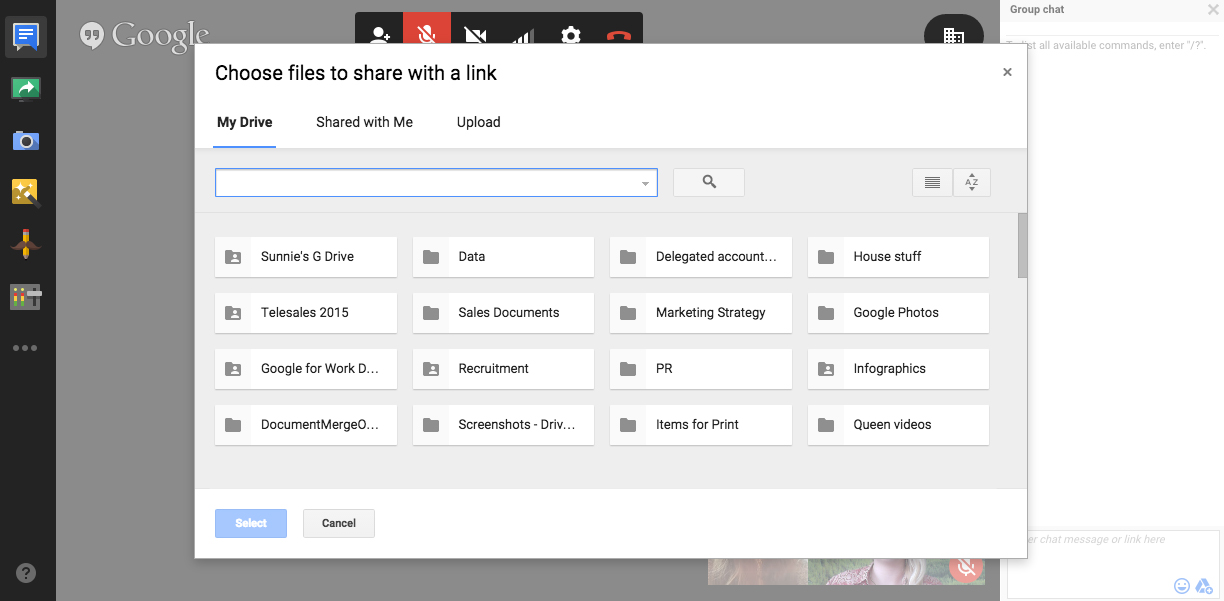The height and width of the screenshot is (601, 1224).
Task: Open the A-Z sort options menu
Action: (x=972, y=182)
